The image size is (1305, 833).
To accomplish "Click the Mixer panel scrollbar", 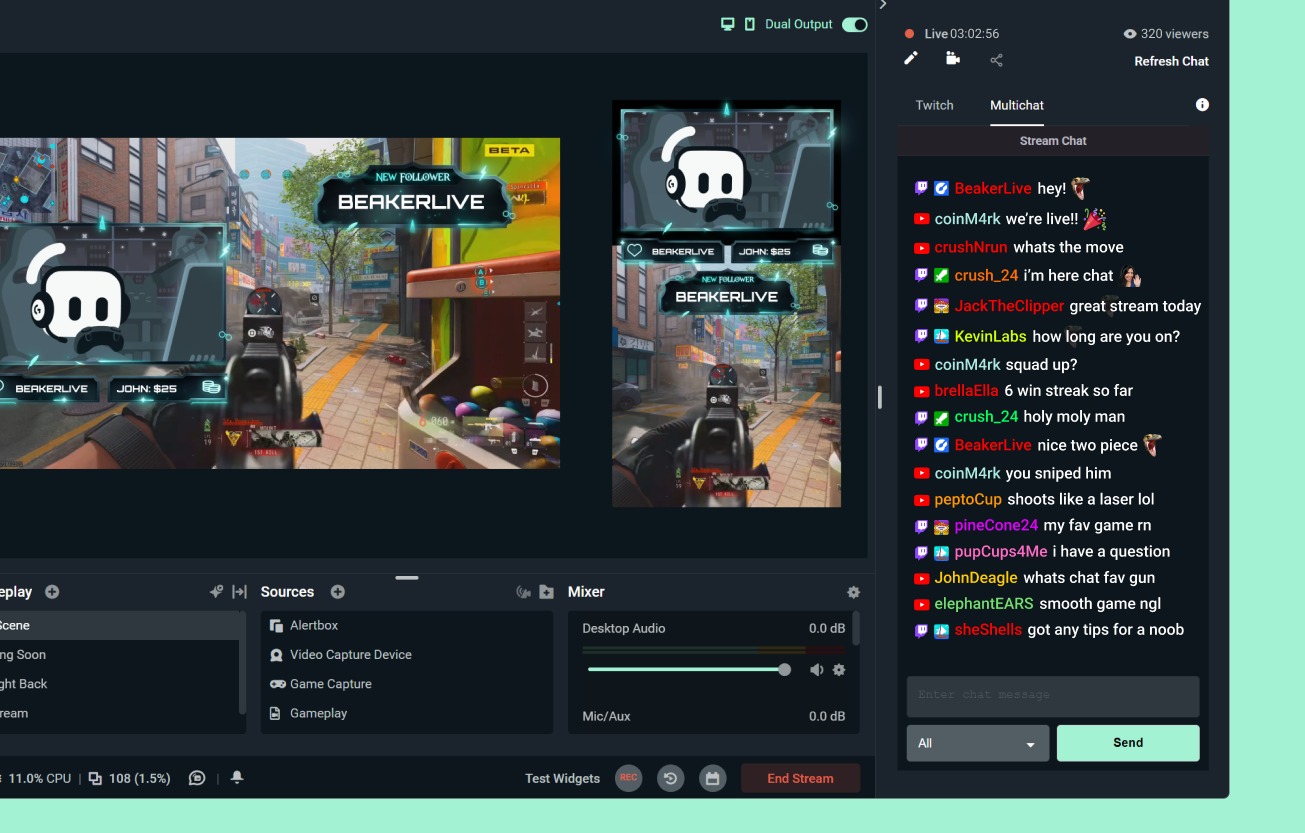I will 856,629.
